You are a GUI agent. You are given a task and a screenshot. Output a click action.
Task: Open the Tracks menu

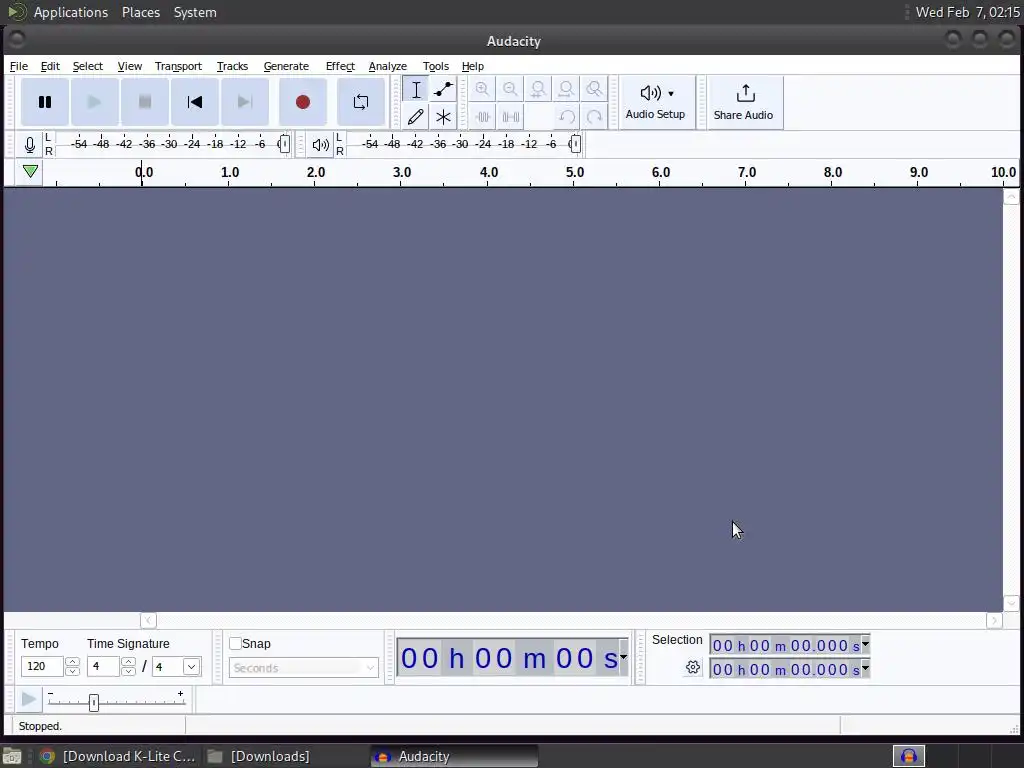pos(232,66)
